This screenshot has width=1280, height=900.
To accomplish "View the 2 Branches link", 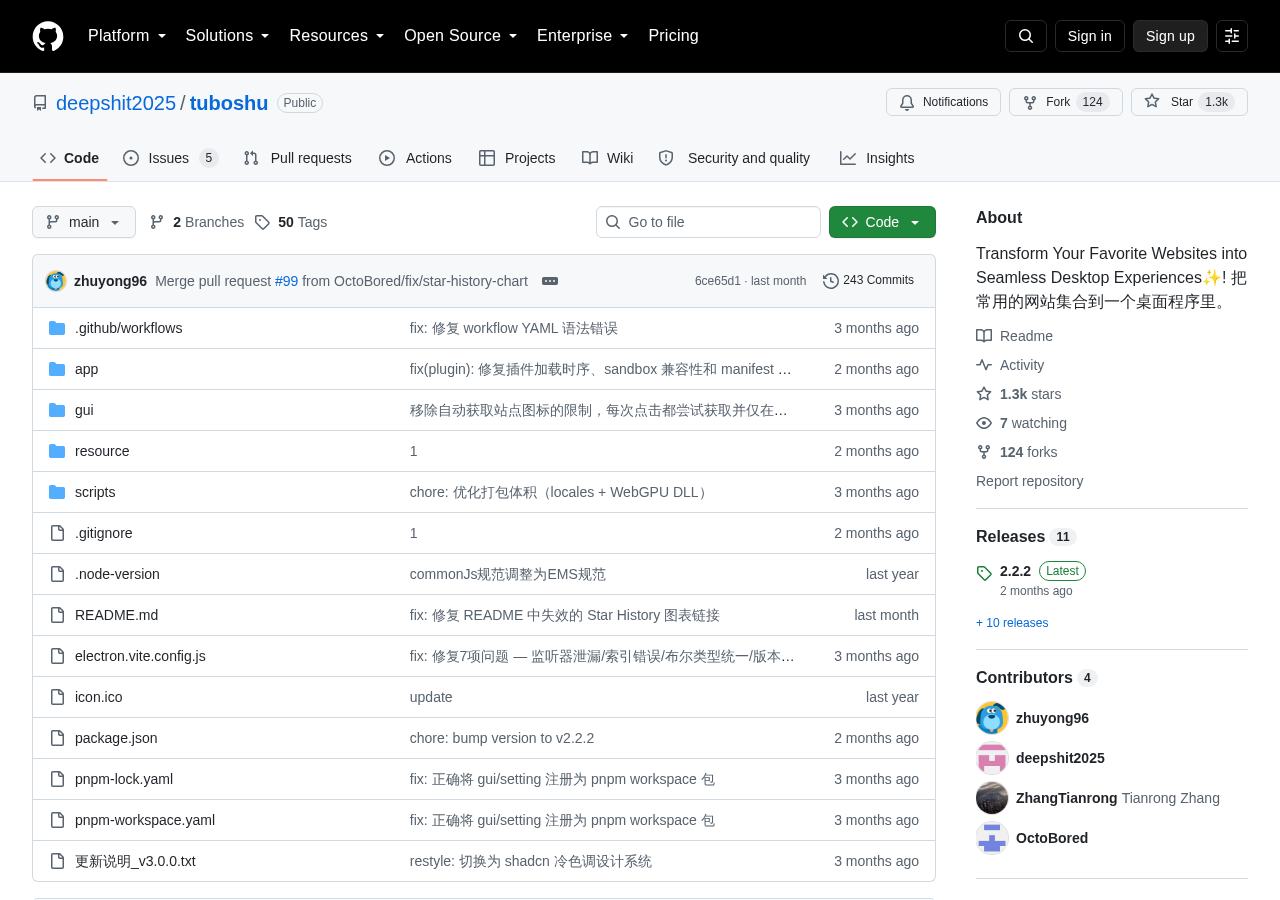I will tap(197, 222).
